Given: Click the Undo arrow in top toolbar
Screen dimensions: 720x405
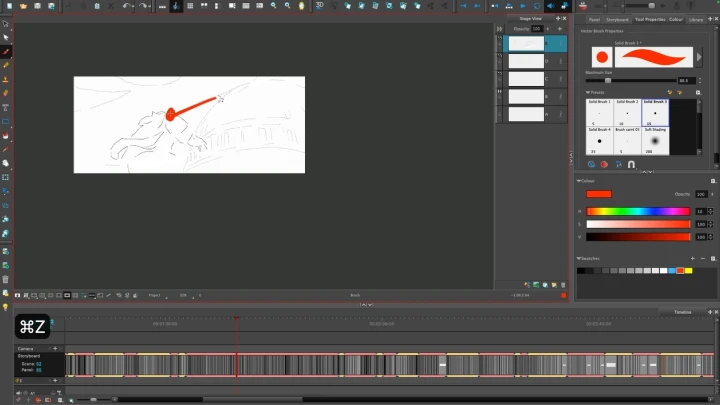Looking at the screenshot, I should [x=127, y=6].
